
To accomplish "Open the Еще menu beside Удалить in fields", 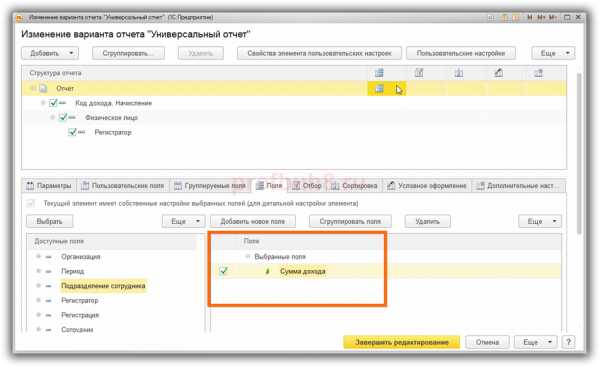I will pyautogui.click(x=540, y=221).
